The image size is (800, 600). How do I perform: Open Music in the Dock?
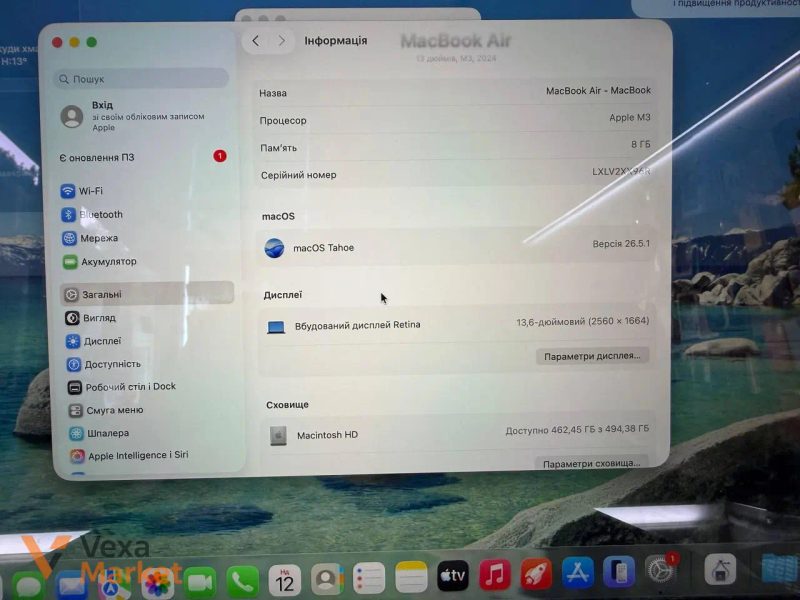[x=494, y=574]
